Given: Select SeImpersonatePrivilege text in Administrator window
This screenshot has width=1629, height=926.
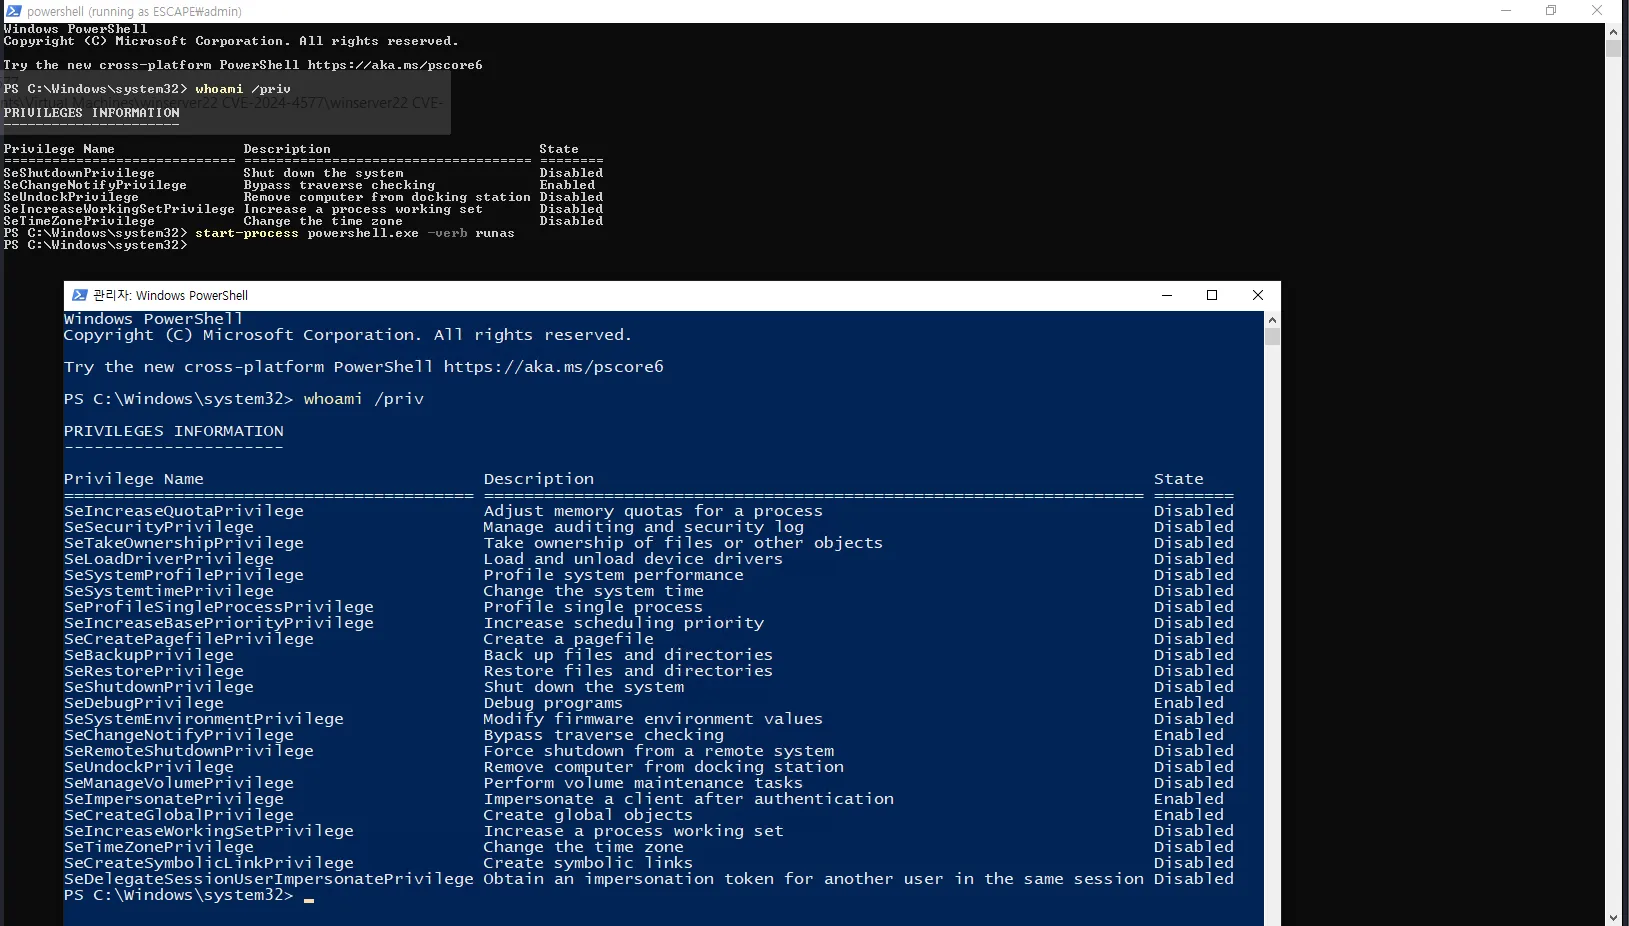Looking at the screenshot, I should pos(174,799).
